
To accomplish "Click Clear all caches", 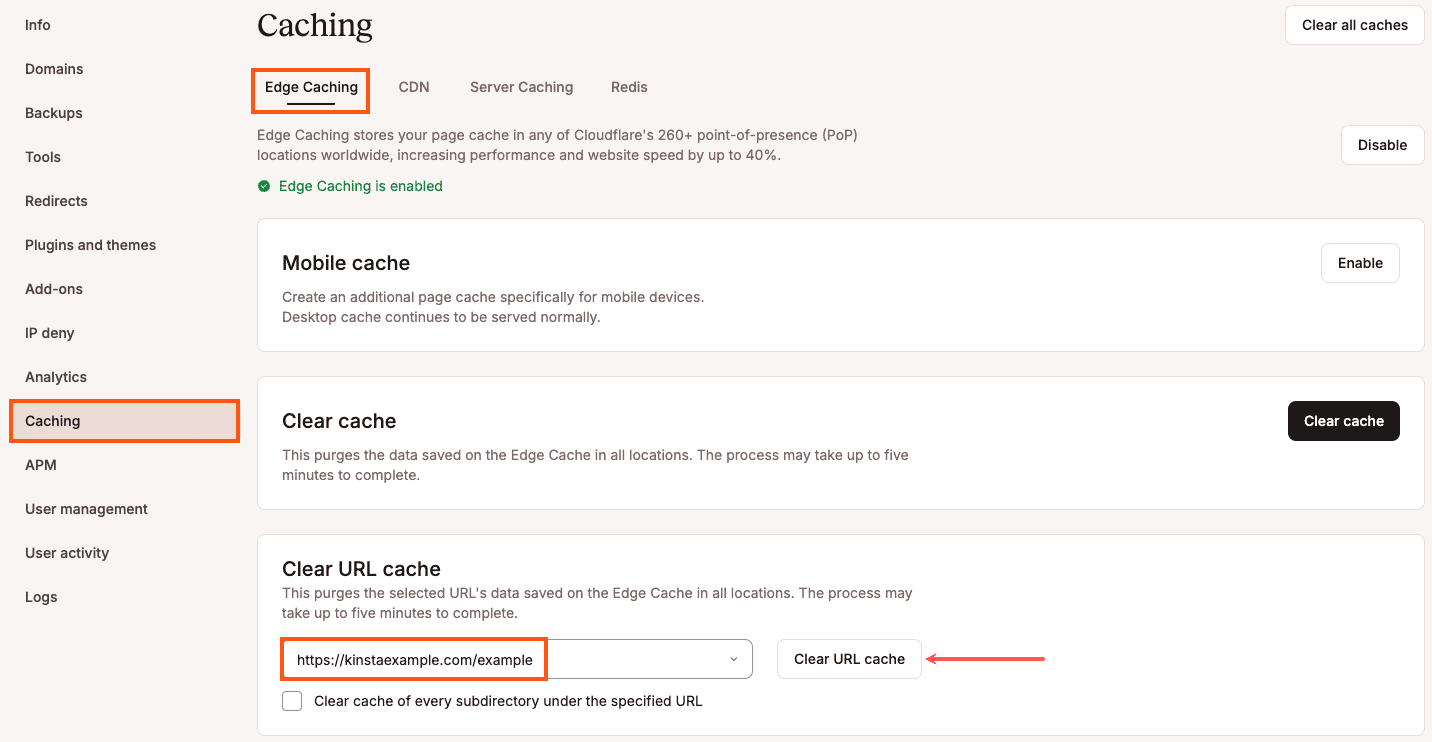I will click(1354, 24).
